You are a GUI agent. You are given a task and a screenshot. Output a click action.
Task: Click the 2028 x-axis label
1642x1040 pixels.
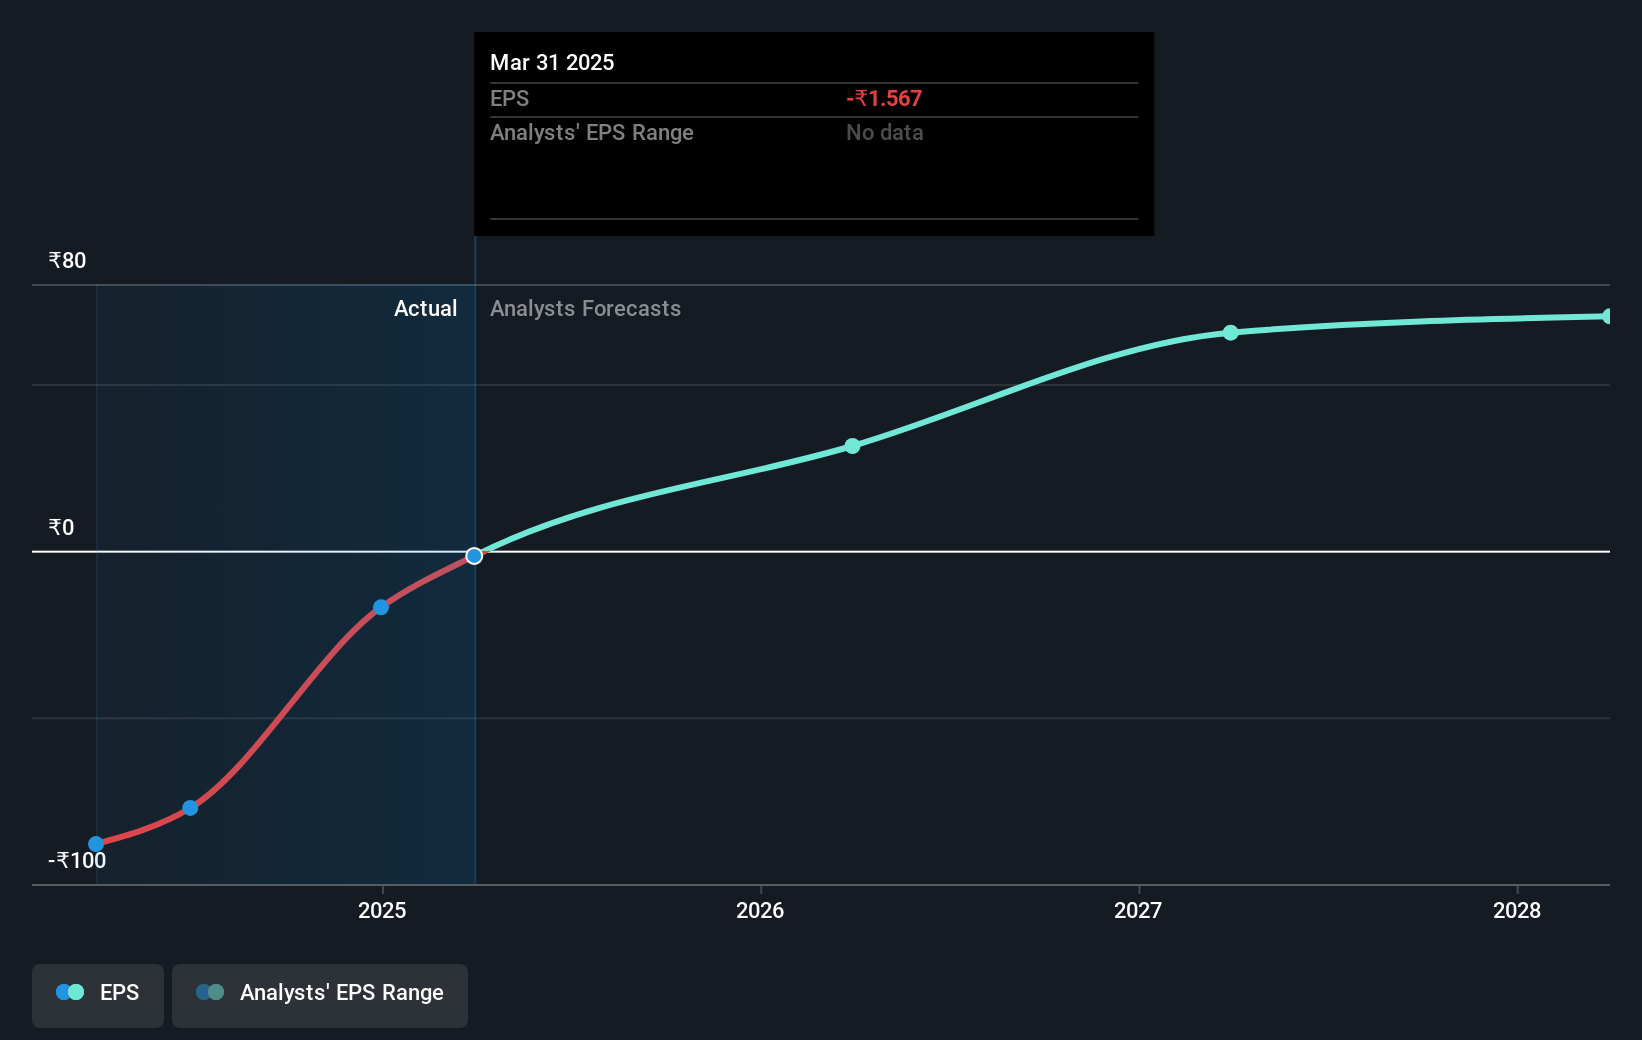click(1517, 910)
